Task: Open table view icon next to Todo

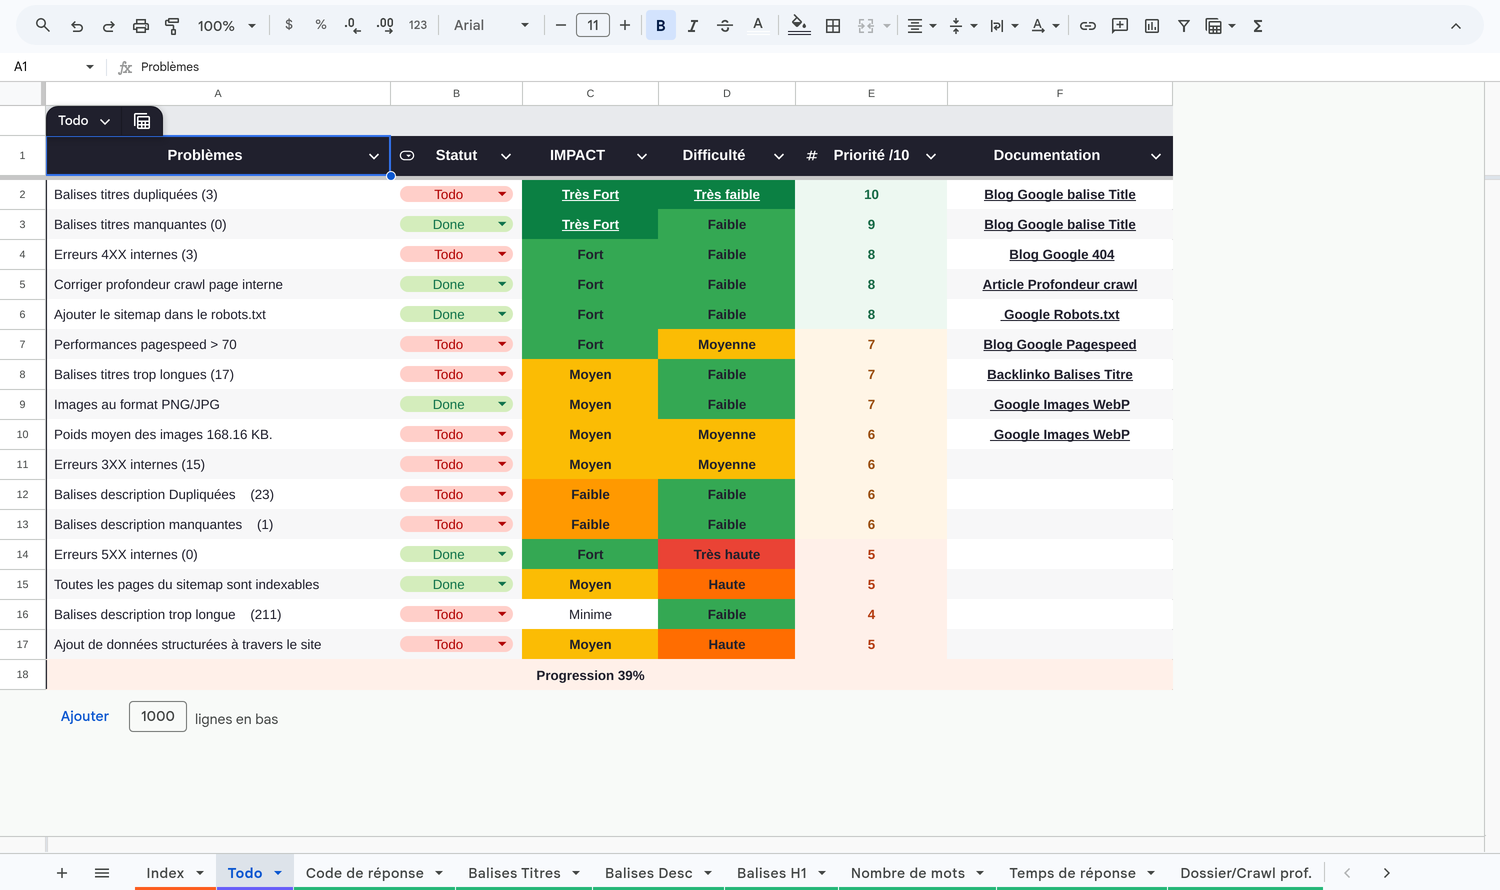Action: tap(142, 121)
